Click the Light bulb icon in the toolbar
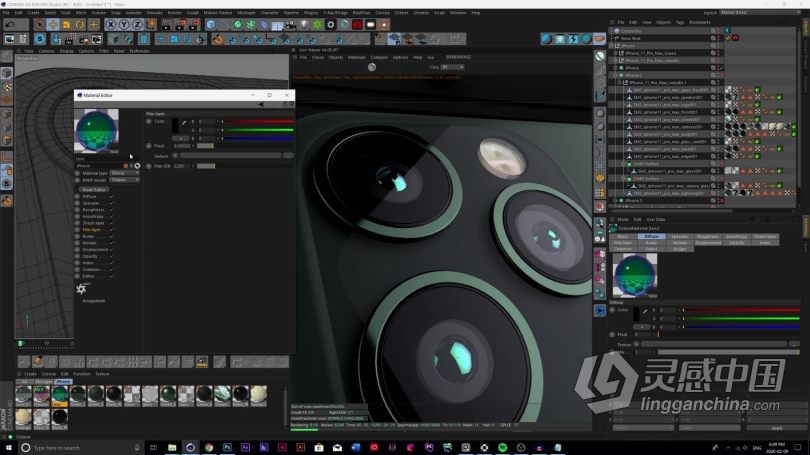 point(304,24)
